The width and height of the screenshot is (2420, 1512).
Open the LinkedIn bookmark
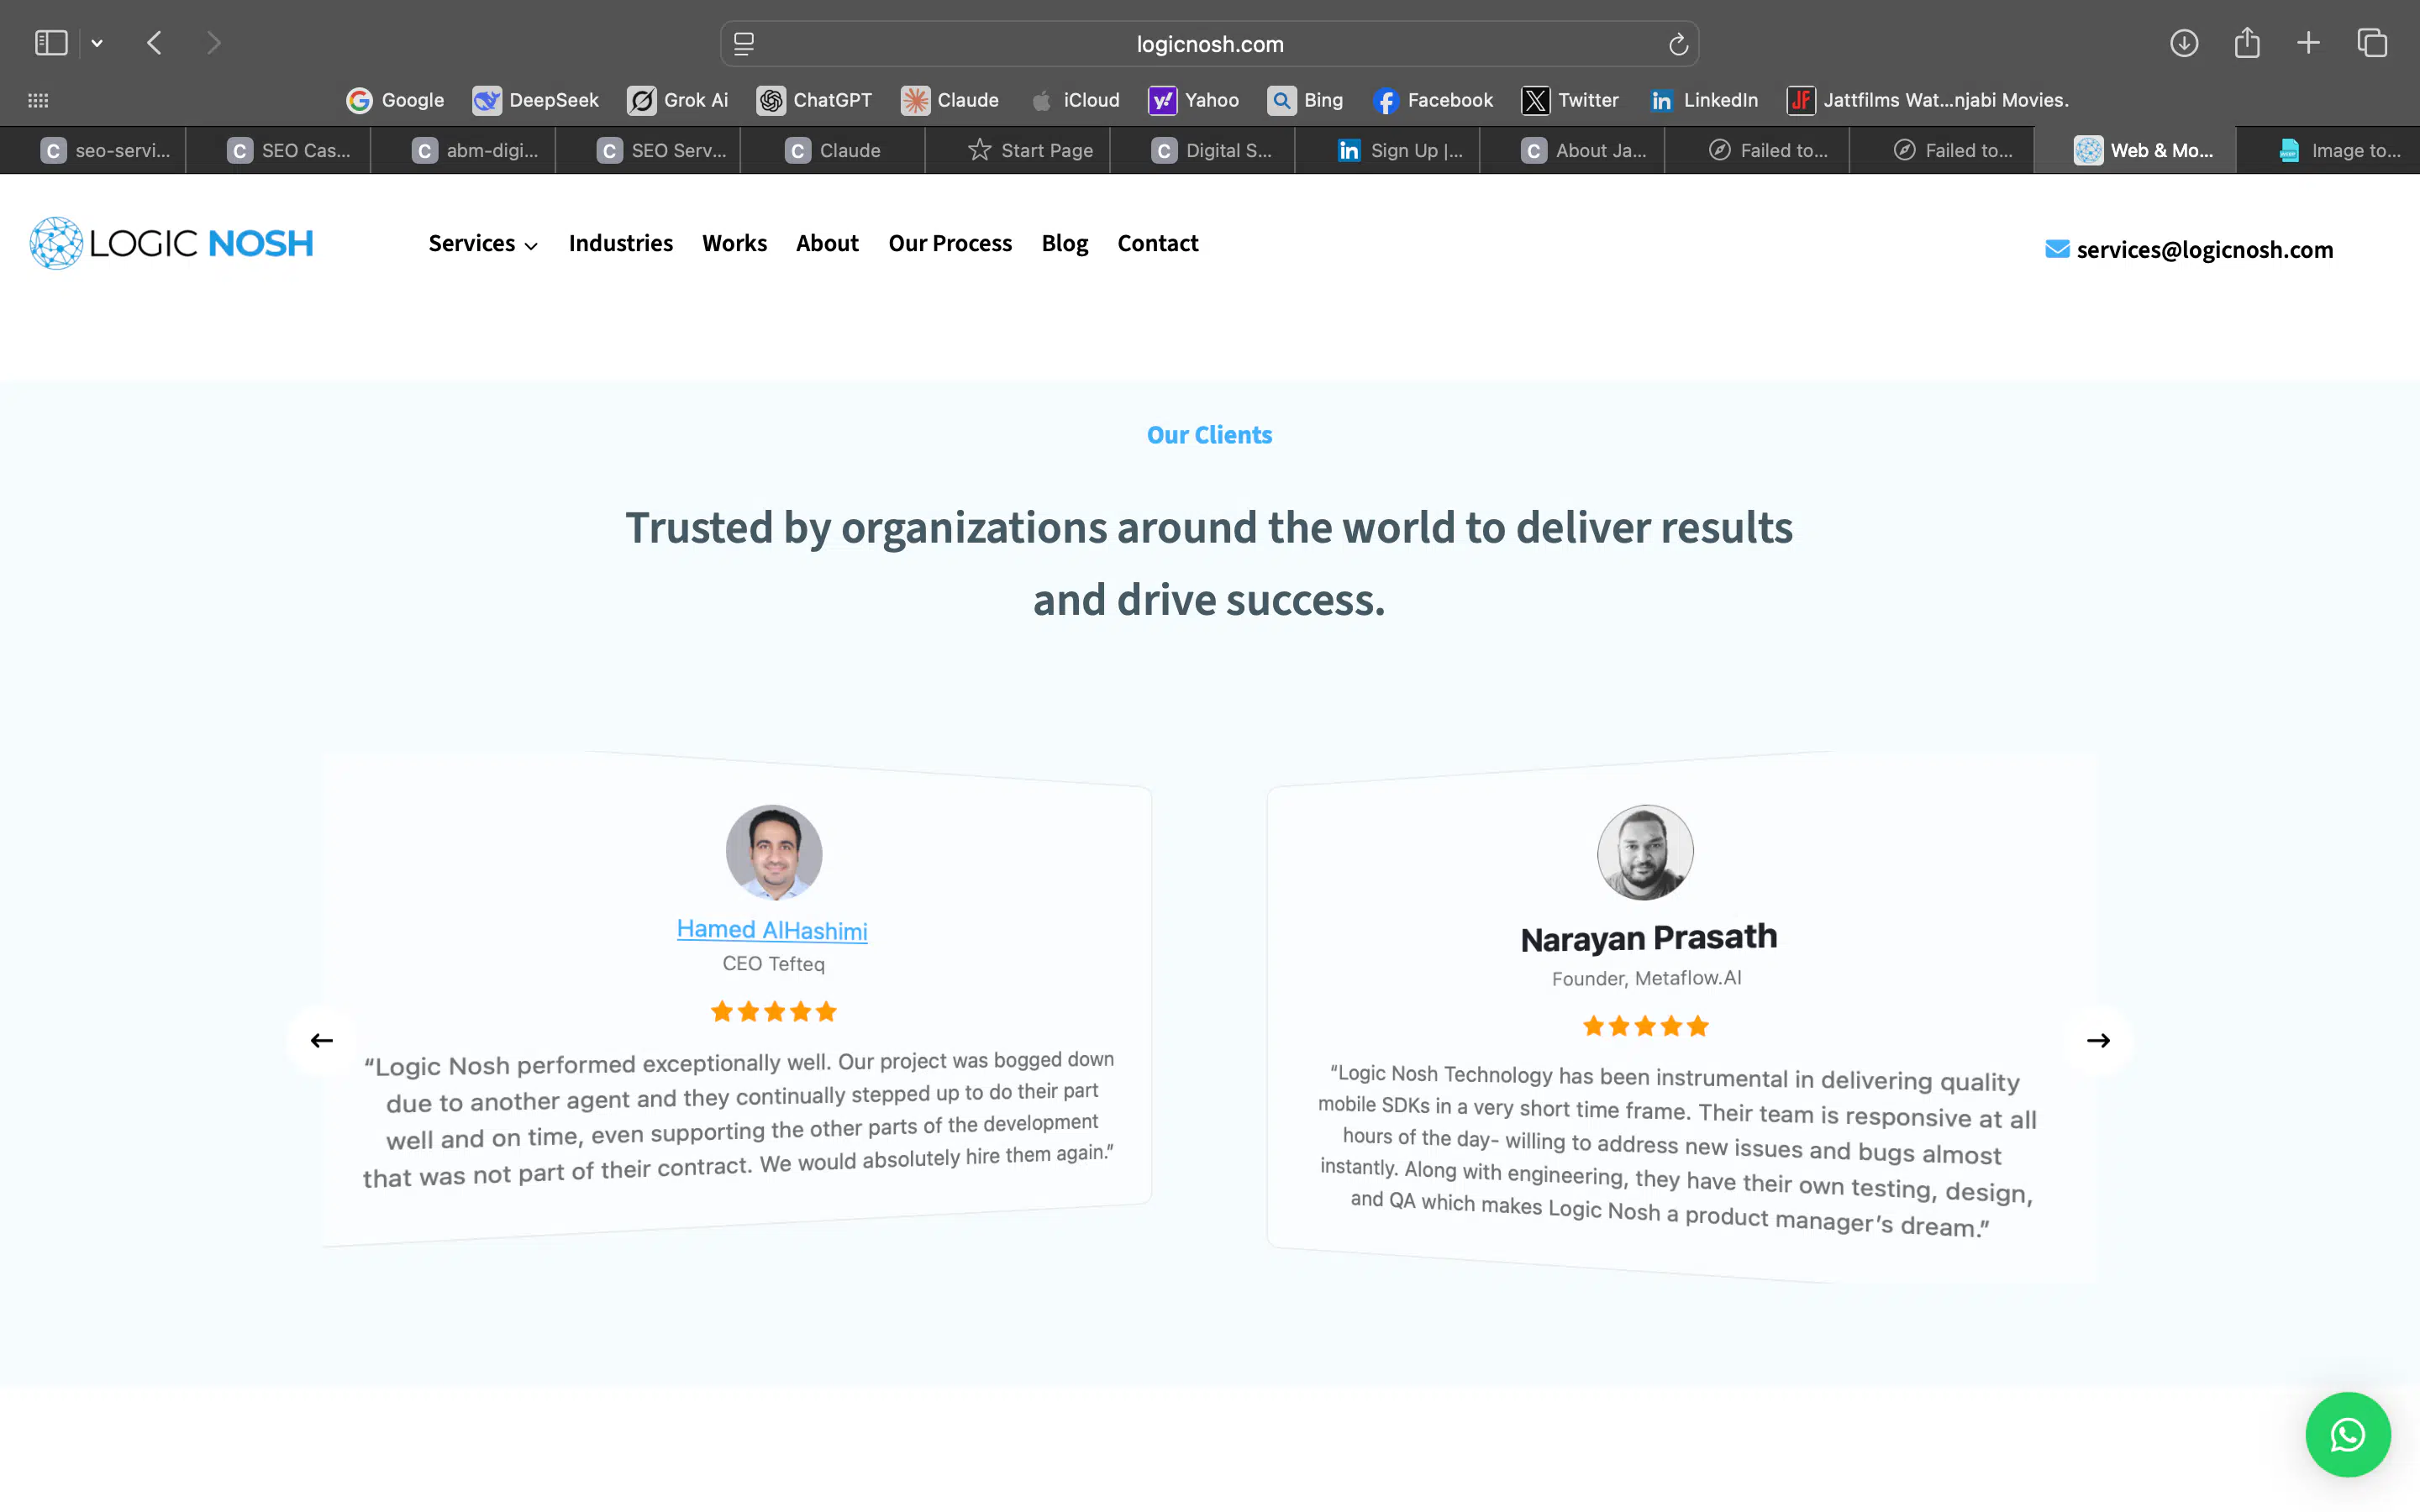pyautogui.click(x=1704, y=100)
